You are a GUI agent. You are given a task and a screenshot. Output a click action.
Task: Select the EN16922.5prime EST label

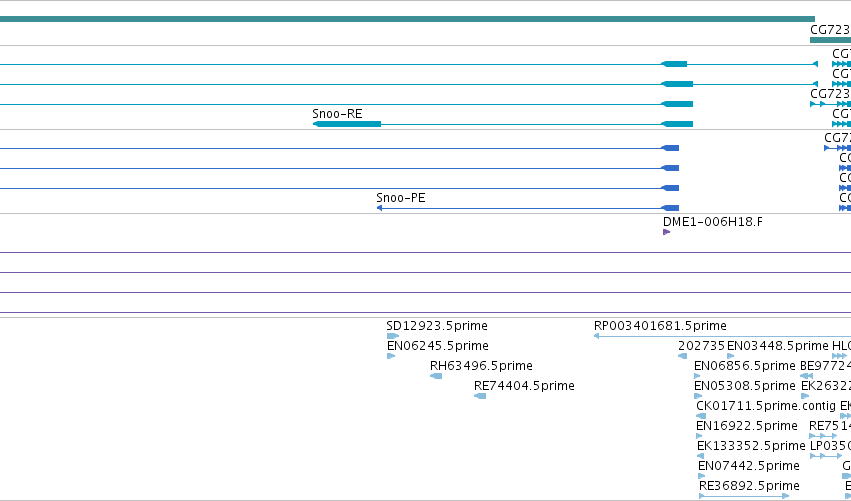pyautogui.click(x=747, y=426)
